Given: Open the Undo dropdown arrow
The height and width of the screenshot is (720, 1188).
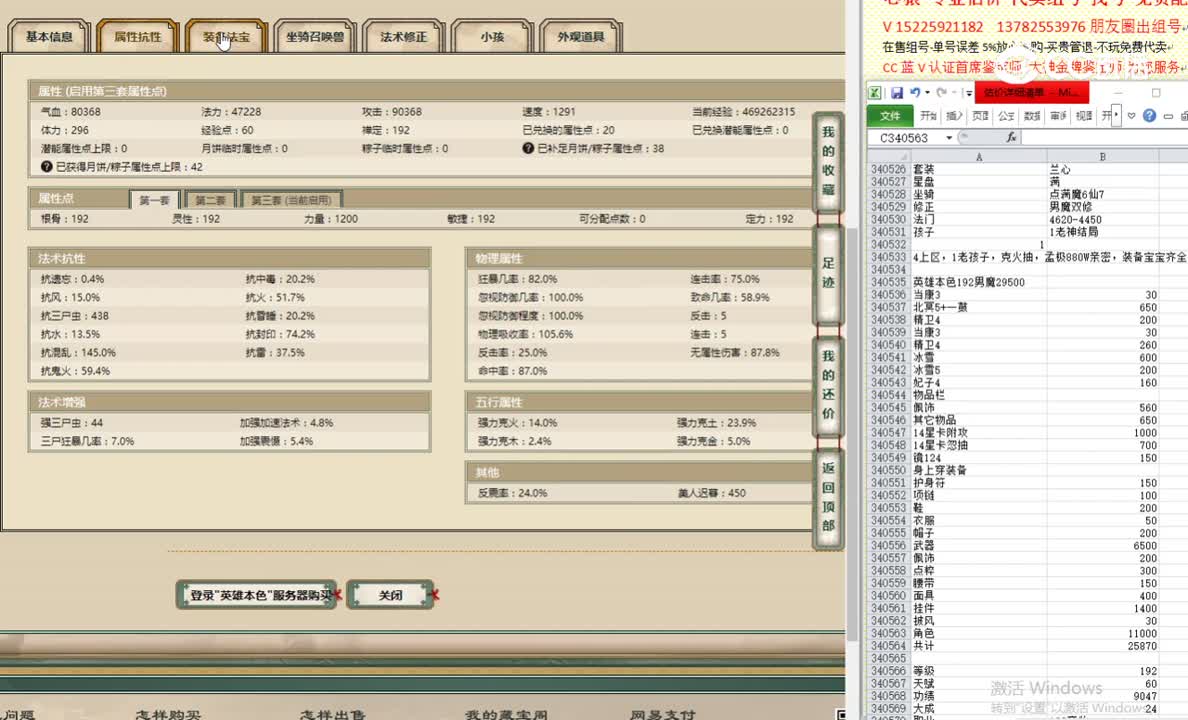Looking at the screenshot, I should 926,93.
